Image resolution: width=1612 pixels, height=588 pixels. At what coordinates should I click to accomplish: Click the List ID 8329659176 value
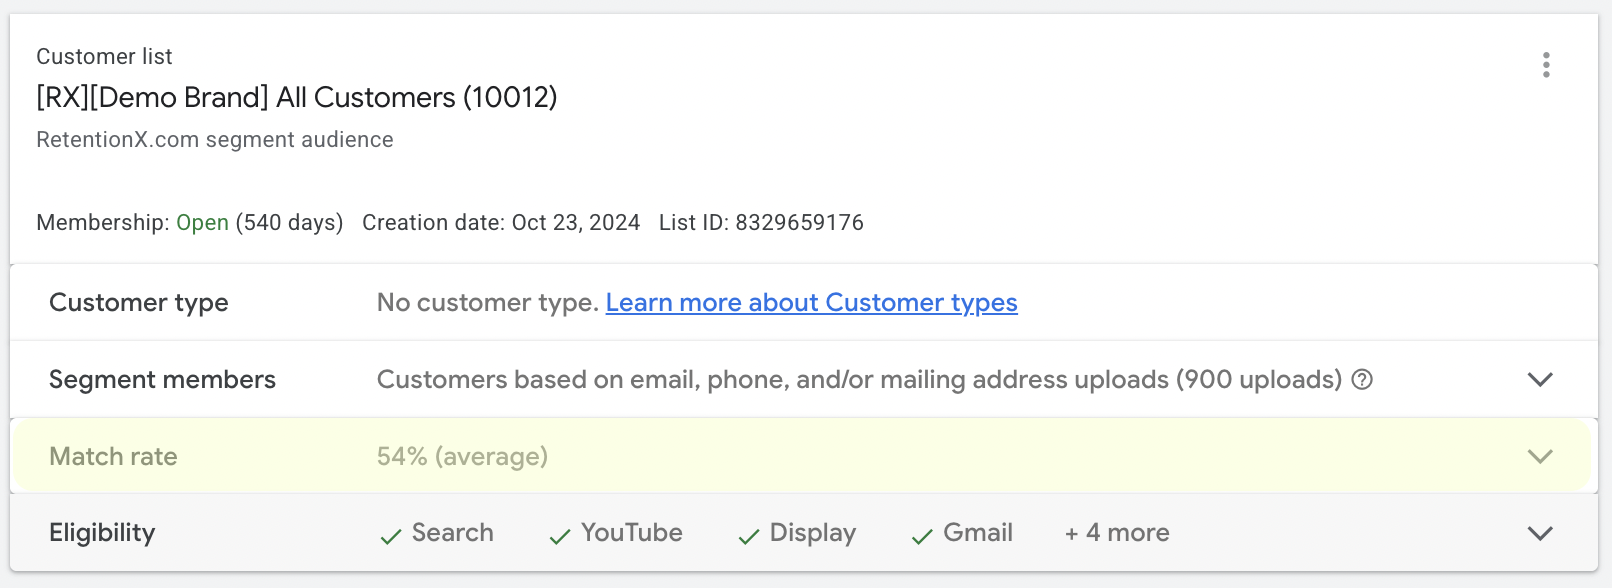[x=762, y=222]
